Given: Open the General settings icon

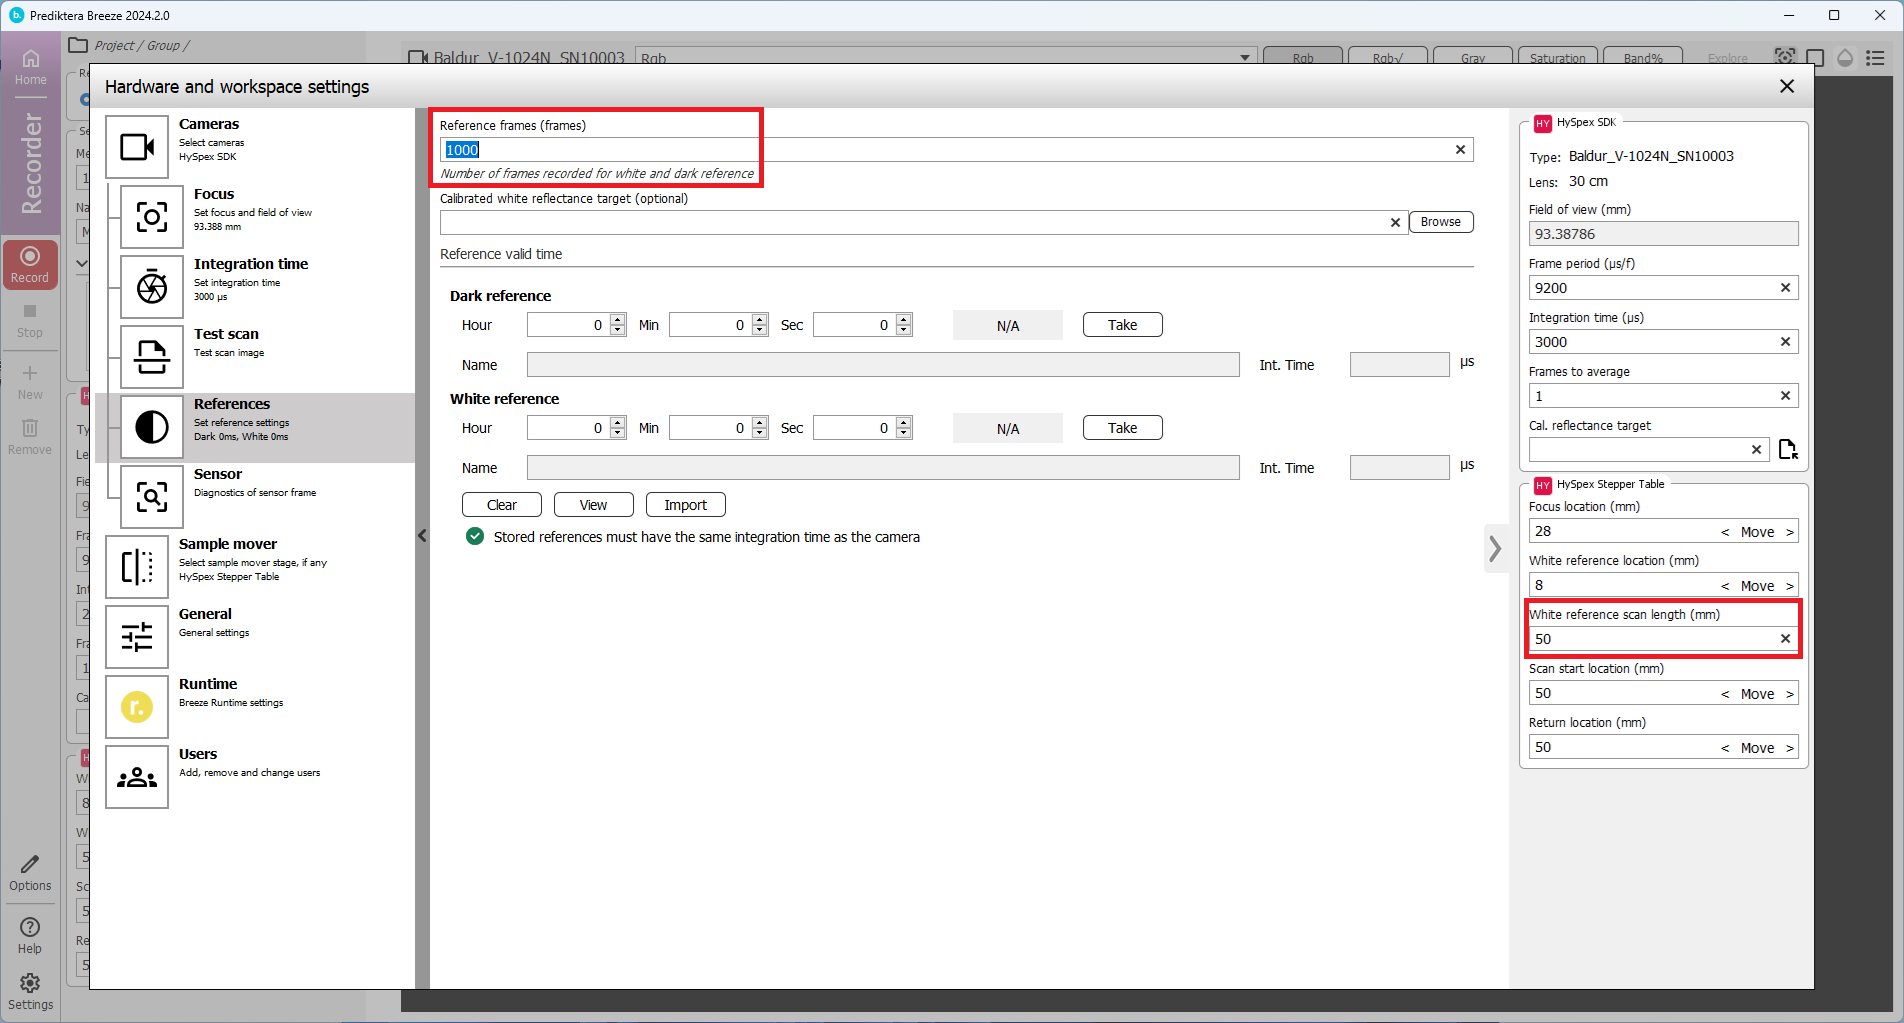Looking at the screenshot, I should (x=137, y=637).
